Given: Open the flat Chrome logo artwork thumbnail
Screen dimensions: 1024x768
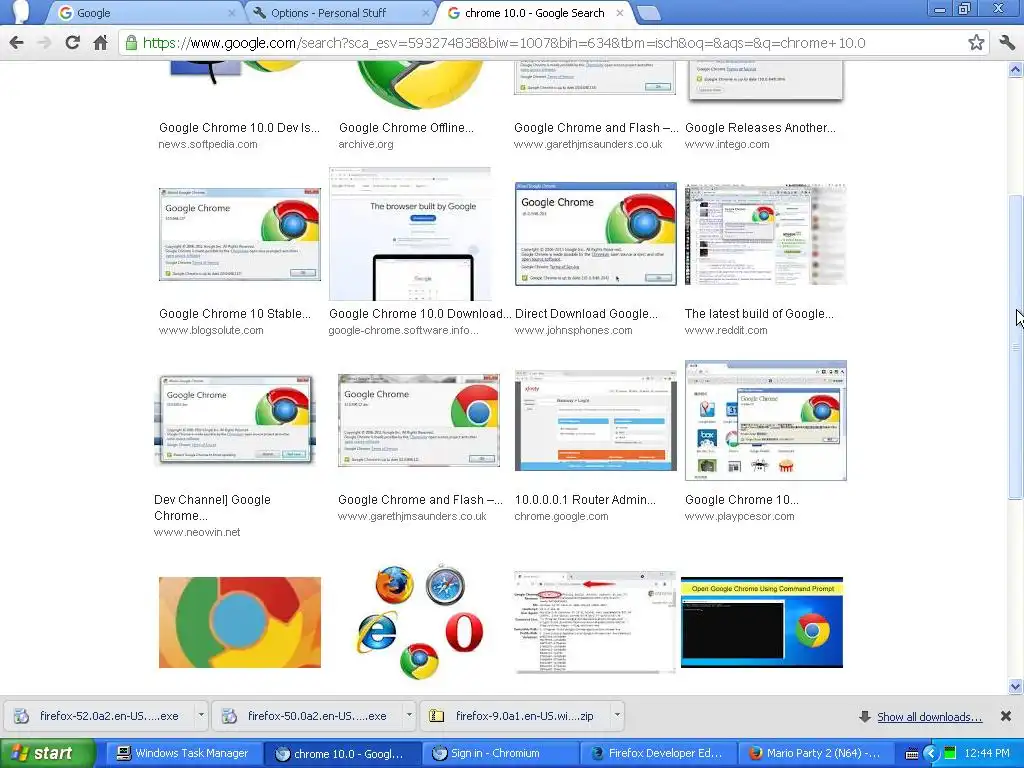Looking at the screenshot, I should [240, 622].
